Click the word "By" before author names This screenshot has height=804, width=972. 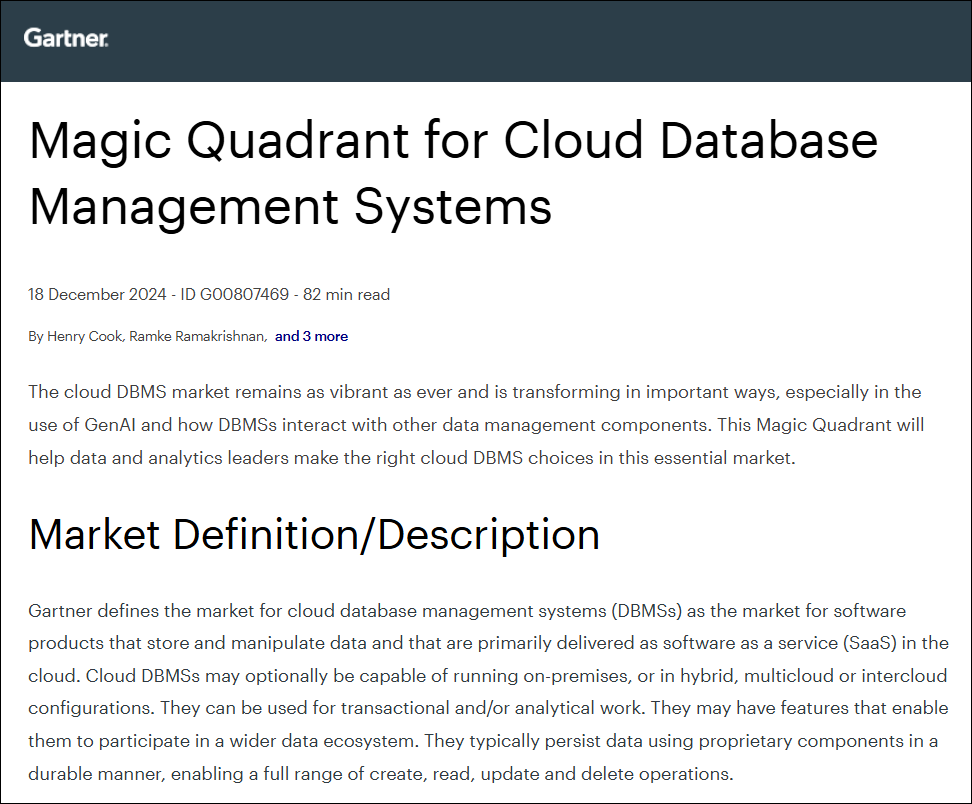tap(36, 337)
